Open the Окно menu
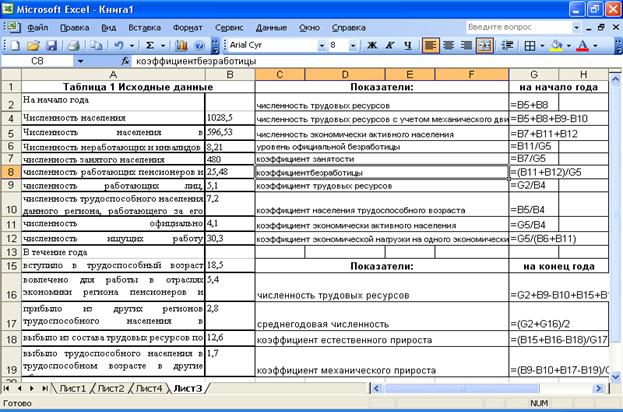 (309, 27)
